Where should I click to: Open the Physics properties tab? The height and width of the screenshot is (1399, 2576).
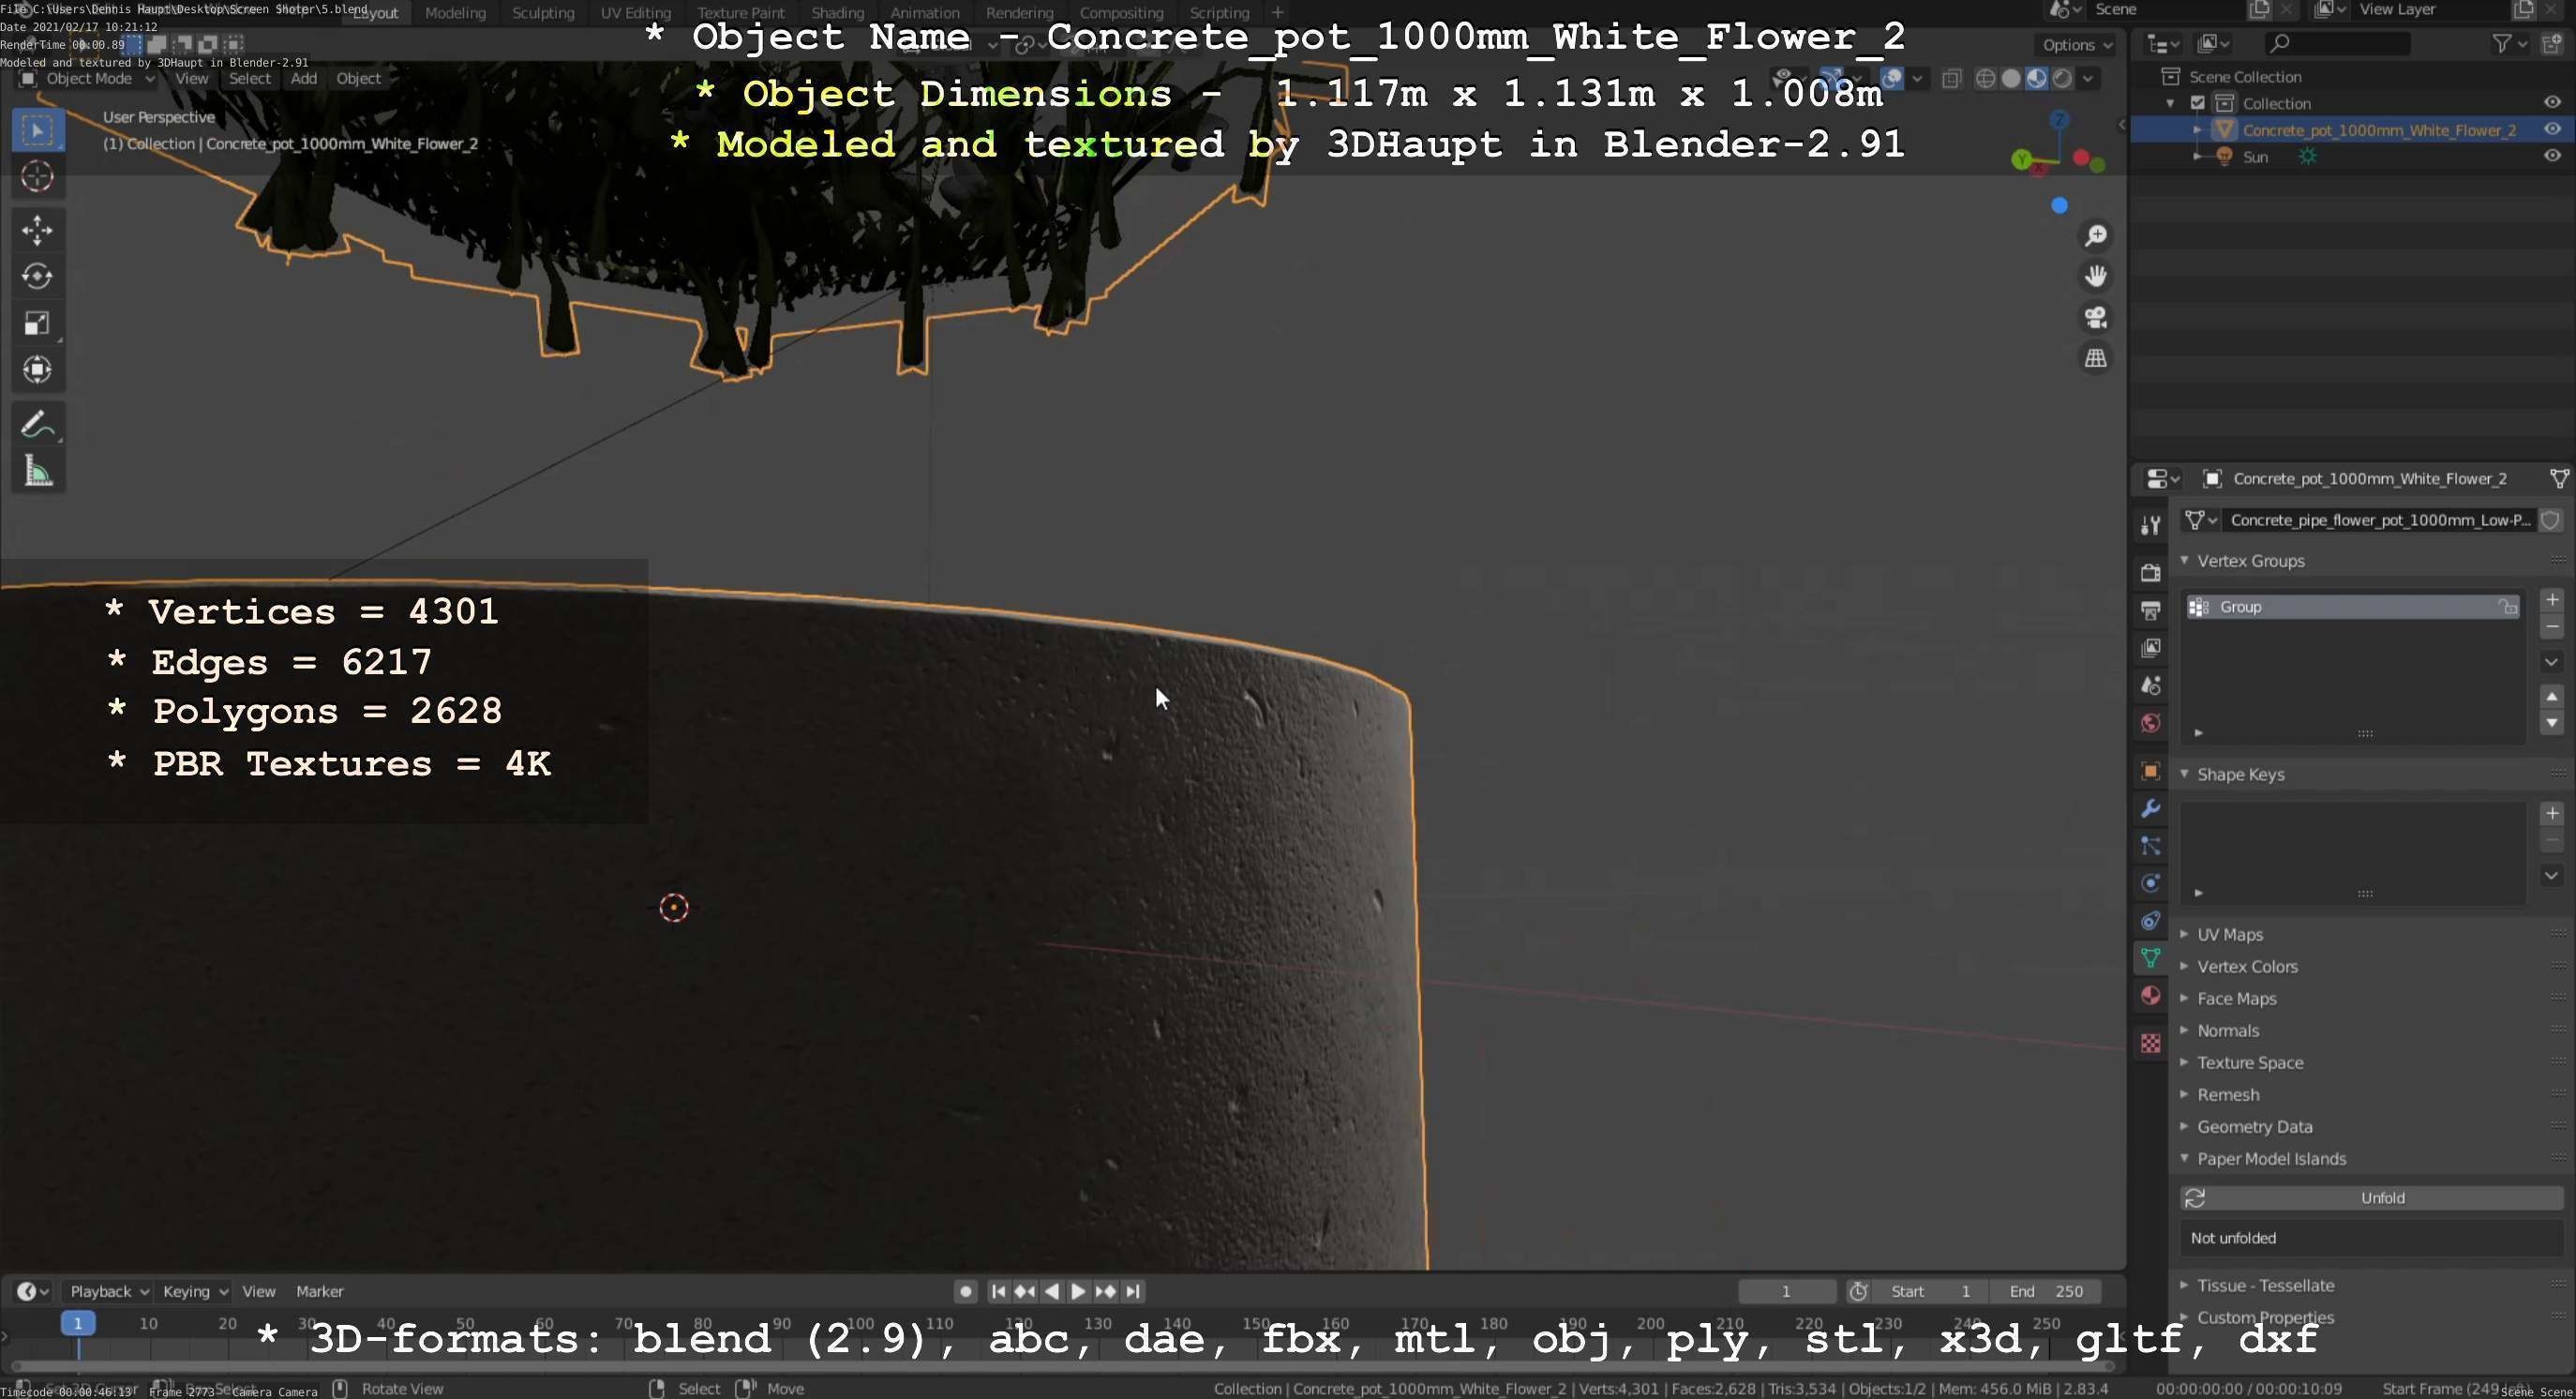[x=2150, y=883]
